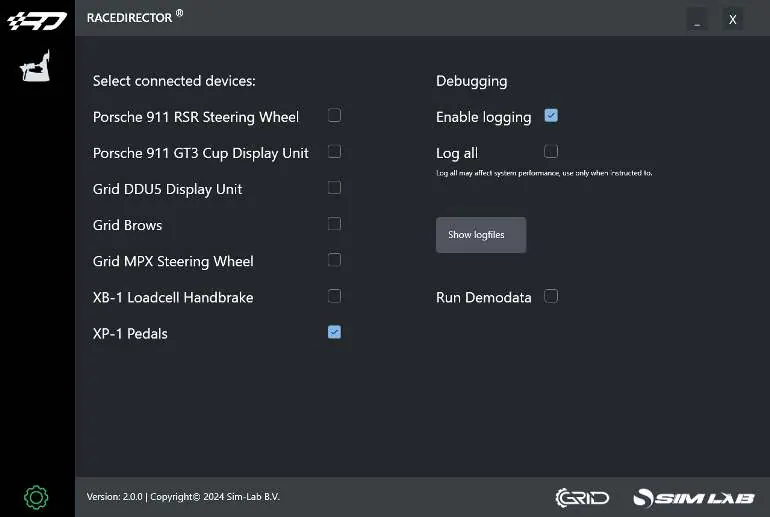Enable Grid MPX Steering Wheel device
This screenshot has width=770, height=517.
pyautogui.click(x=334, y=260)
